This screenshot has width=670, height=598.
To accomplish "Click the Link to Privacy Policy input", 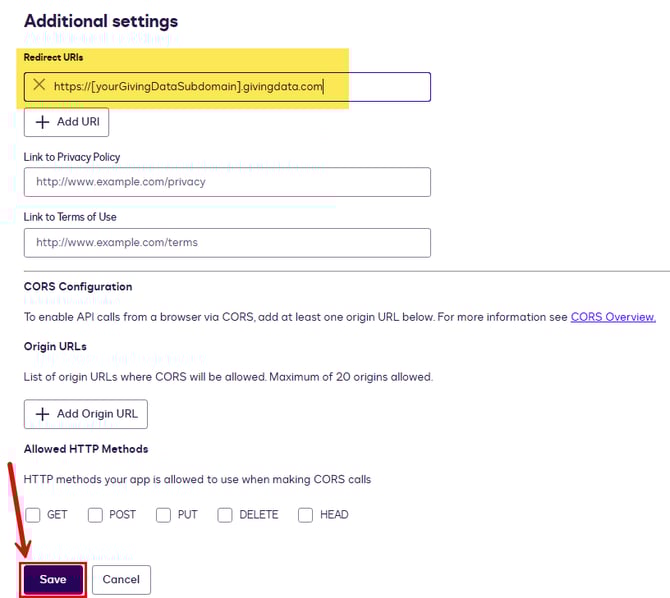I will pos(227,182).
